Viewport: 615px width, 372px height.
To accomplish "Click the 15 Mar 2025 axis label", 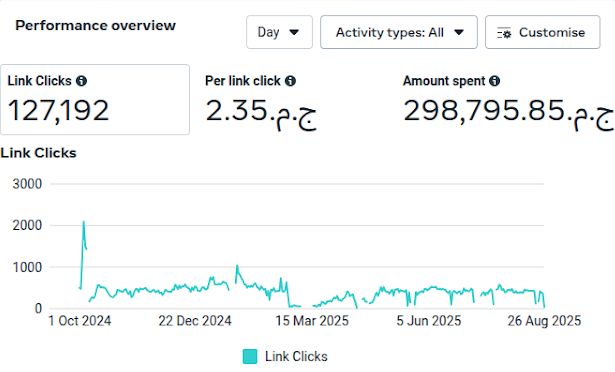I will coord(312,321).
